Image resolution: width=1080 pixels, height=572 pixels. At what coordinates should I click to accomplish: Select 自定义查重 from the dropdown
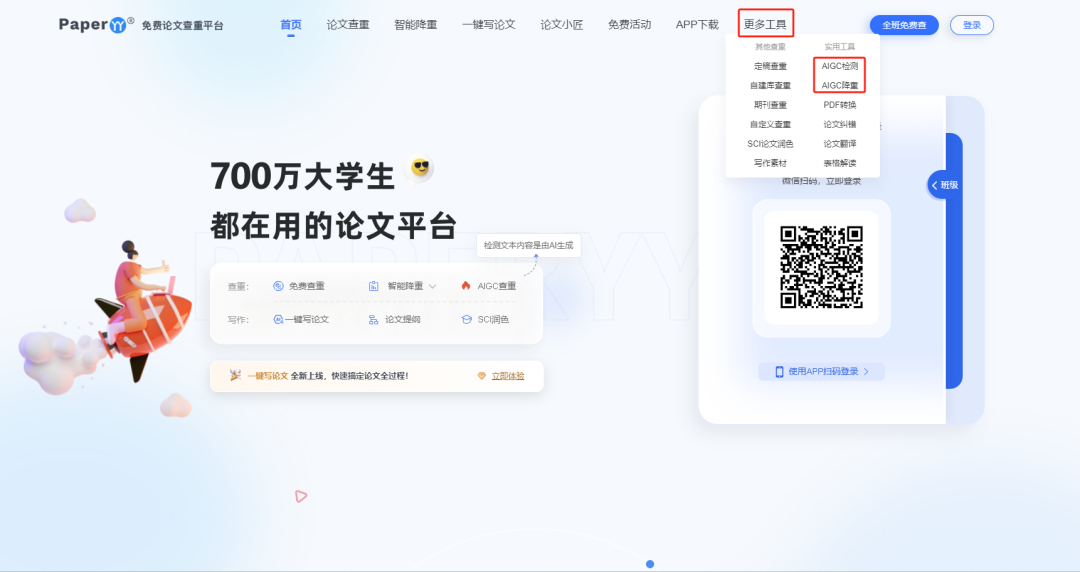tap(770, 124)
